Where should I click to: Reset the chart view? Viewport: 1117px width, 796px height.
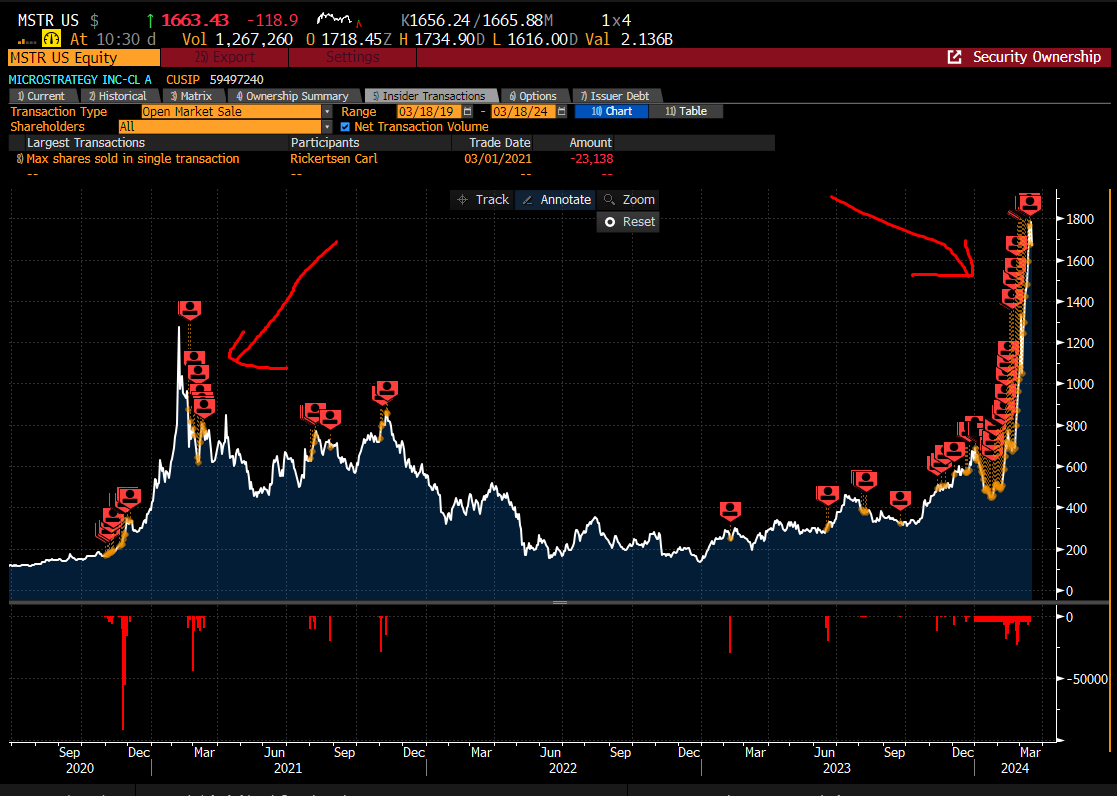point(628,222)
